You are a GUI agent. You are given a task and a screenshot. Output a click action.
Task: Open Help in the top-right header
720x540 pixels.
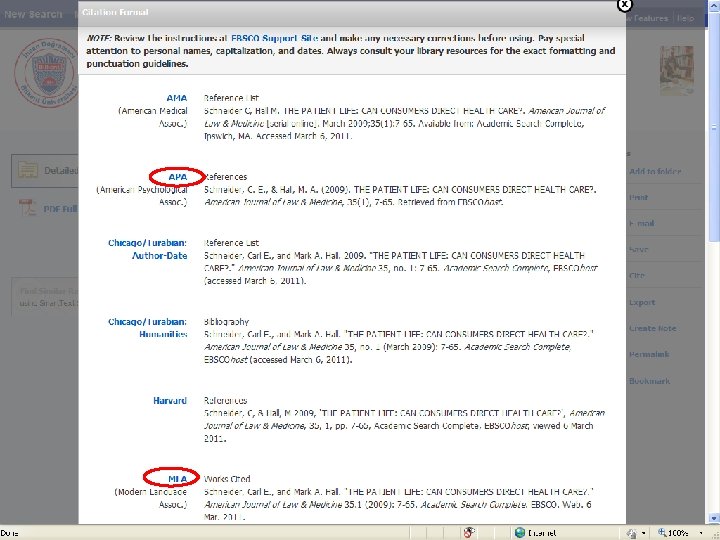[x=686, y=18]
